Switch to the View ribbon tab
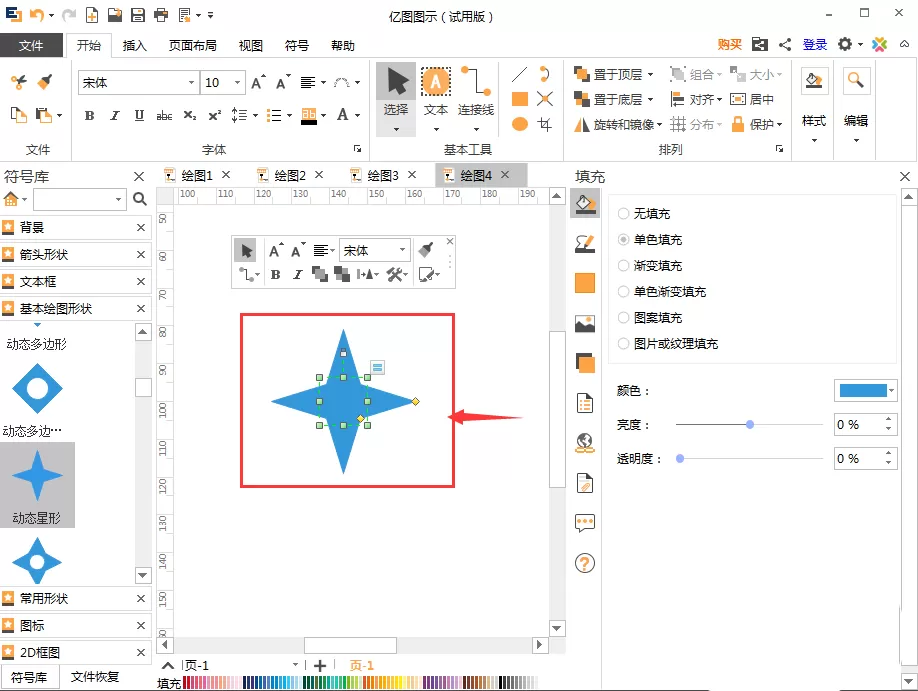 click(251, 46)
